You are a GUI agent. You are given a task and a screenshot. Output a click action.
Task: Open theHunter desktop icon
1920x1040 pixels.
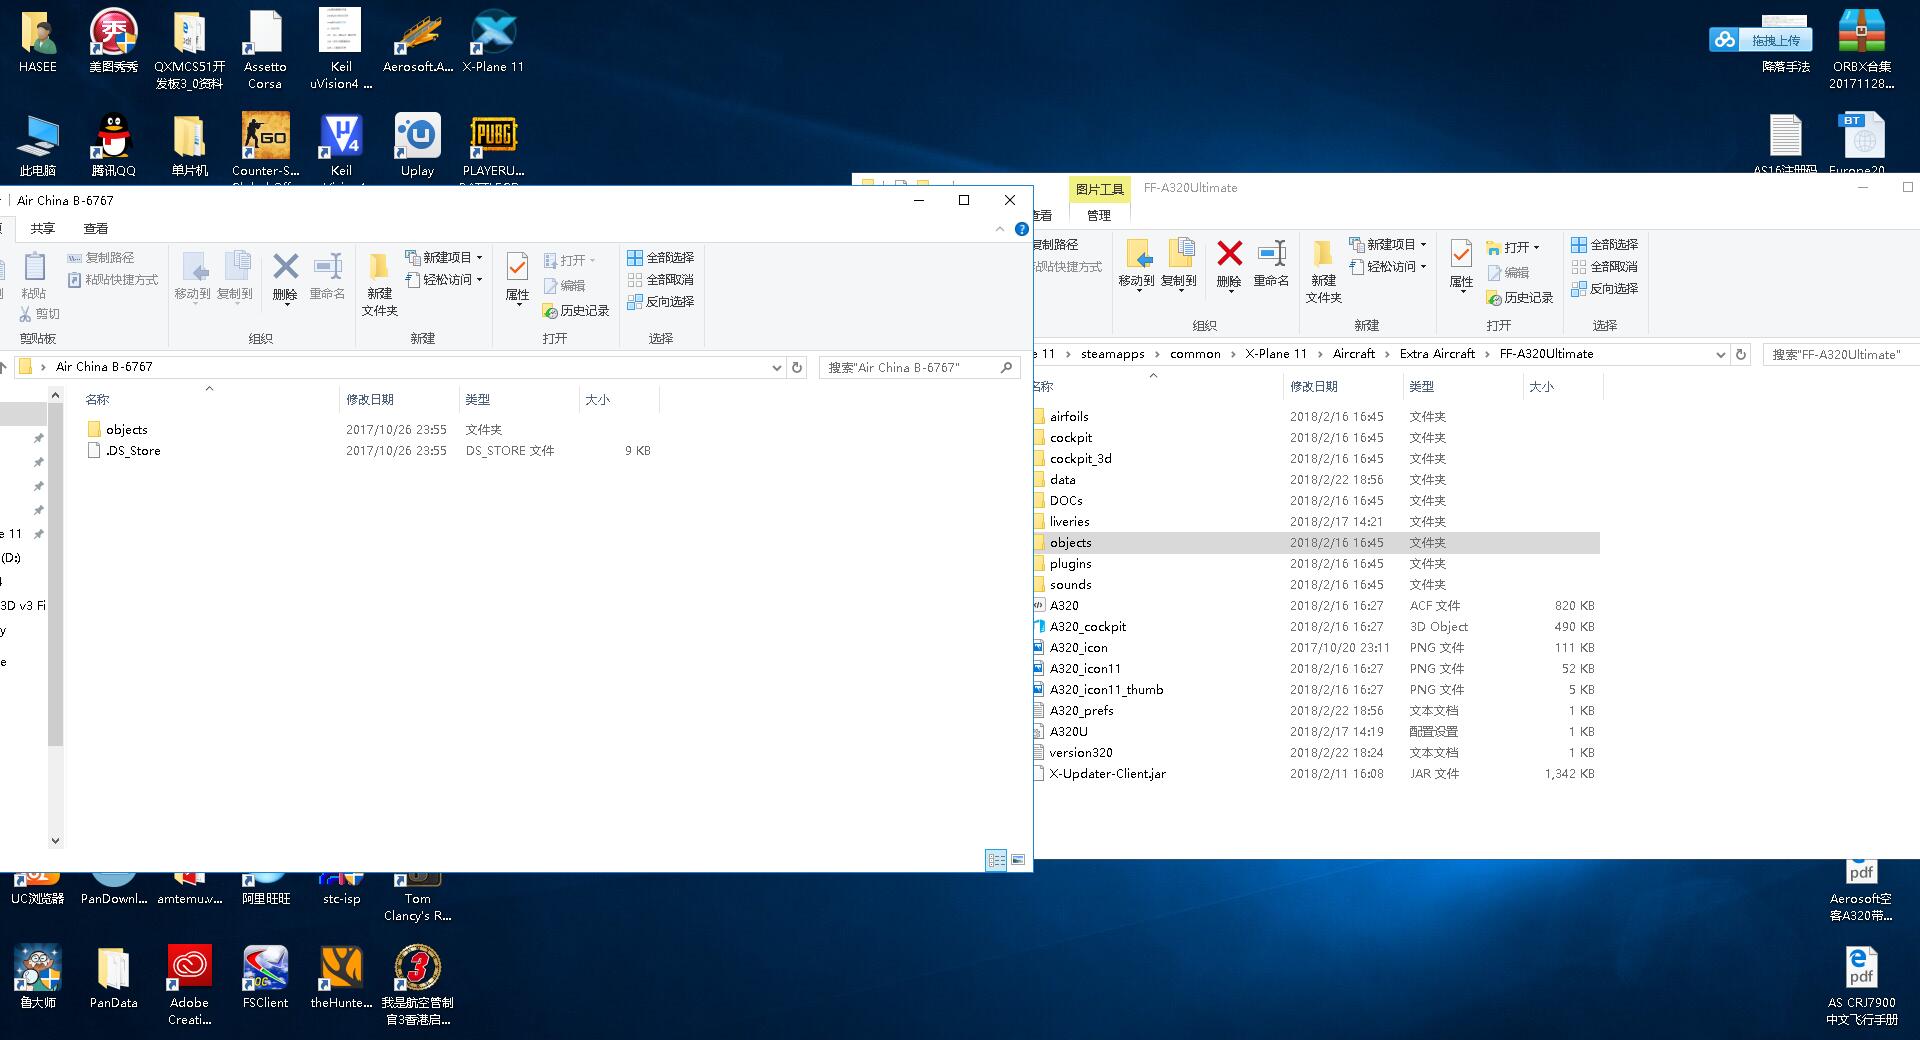(x=341, y=977)
